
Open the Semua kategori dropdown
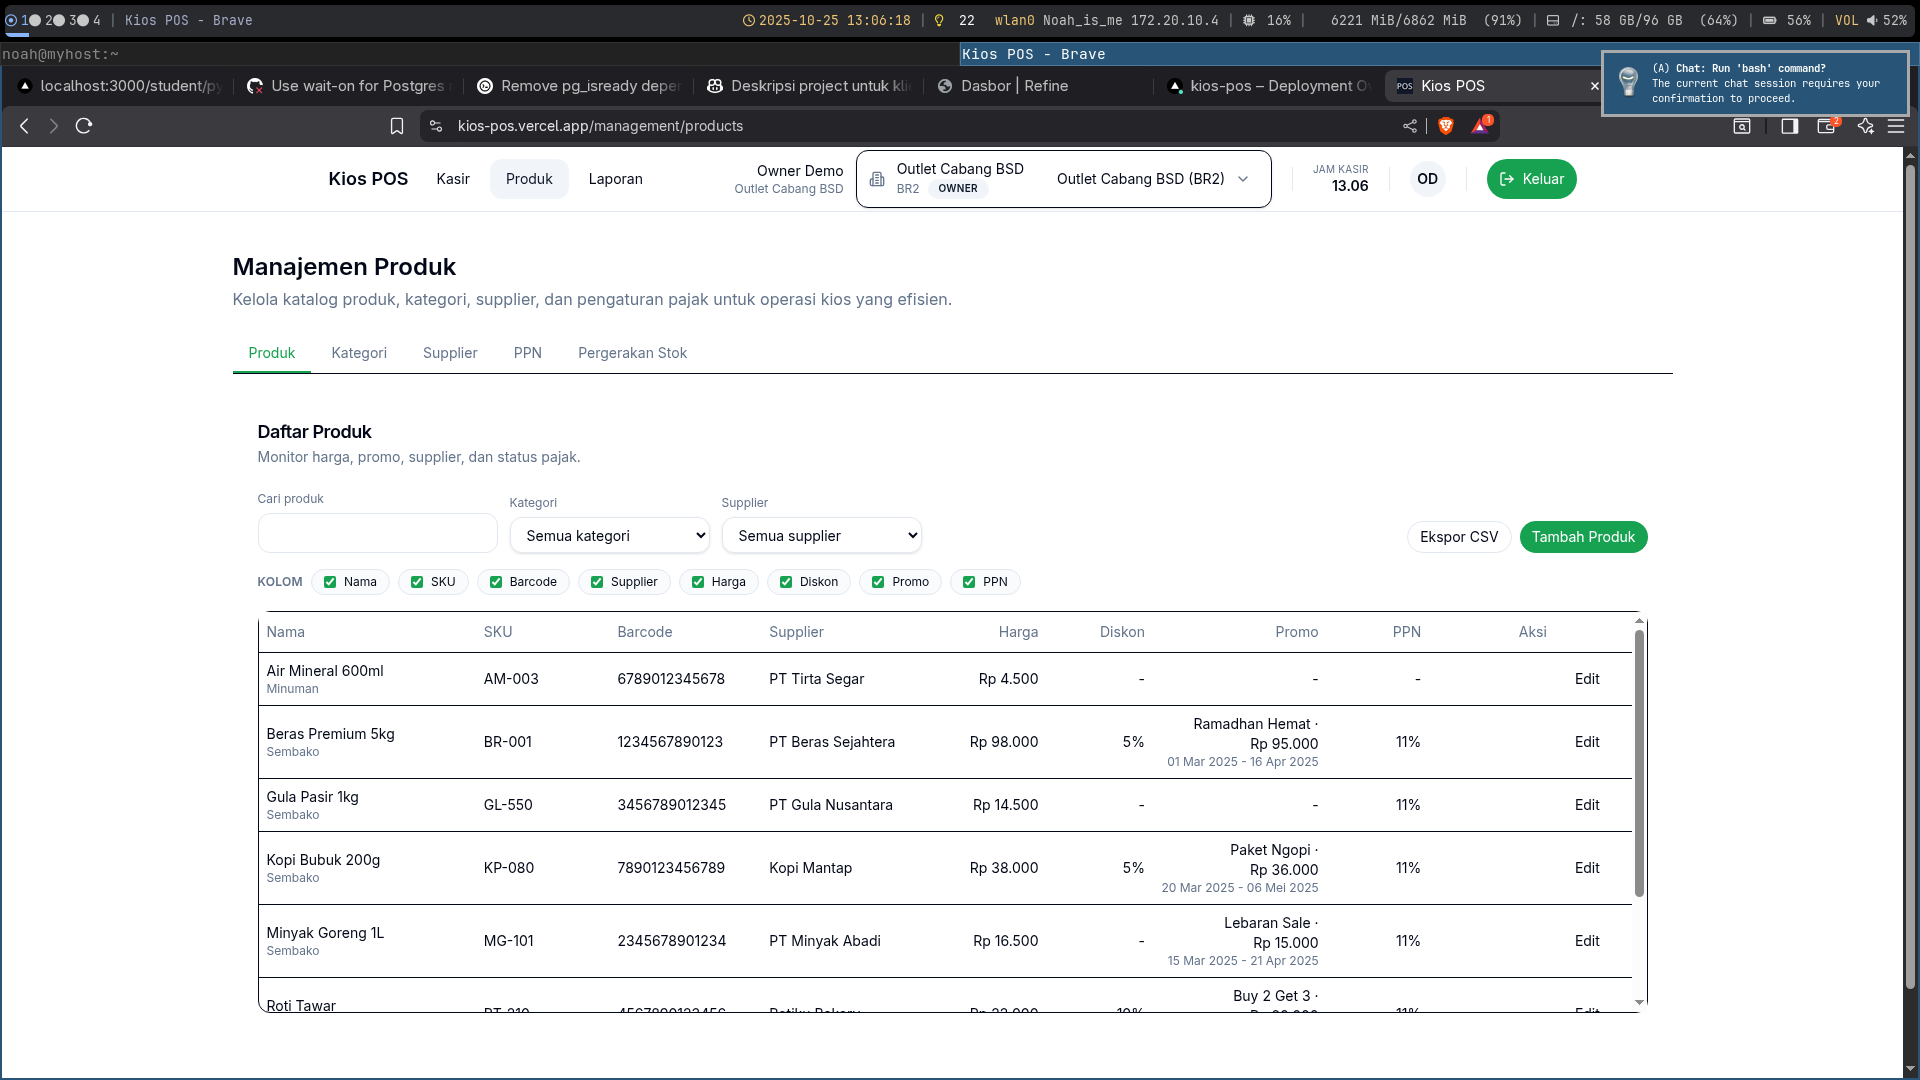point(609,536)
